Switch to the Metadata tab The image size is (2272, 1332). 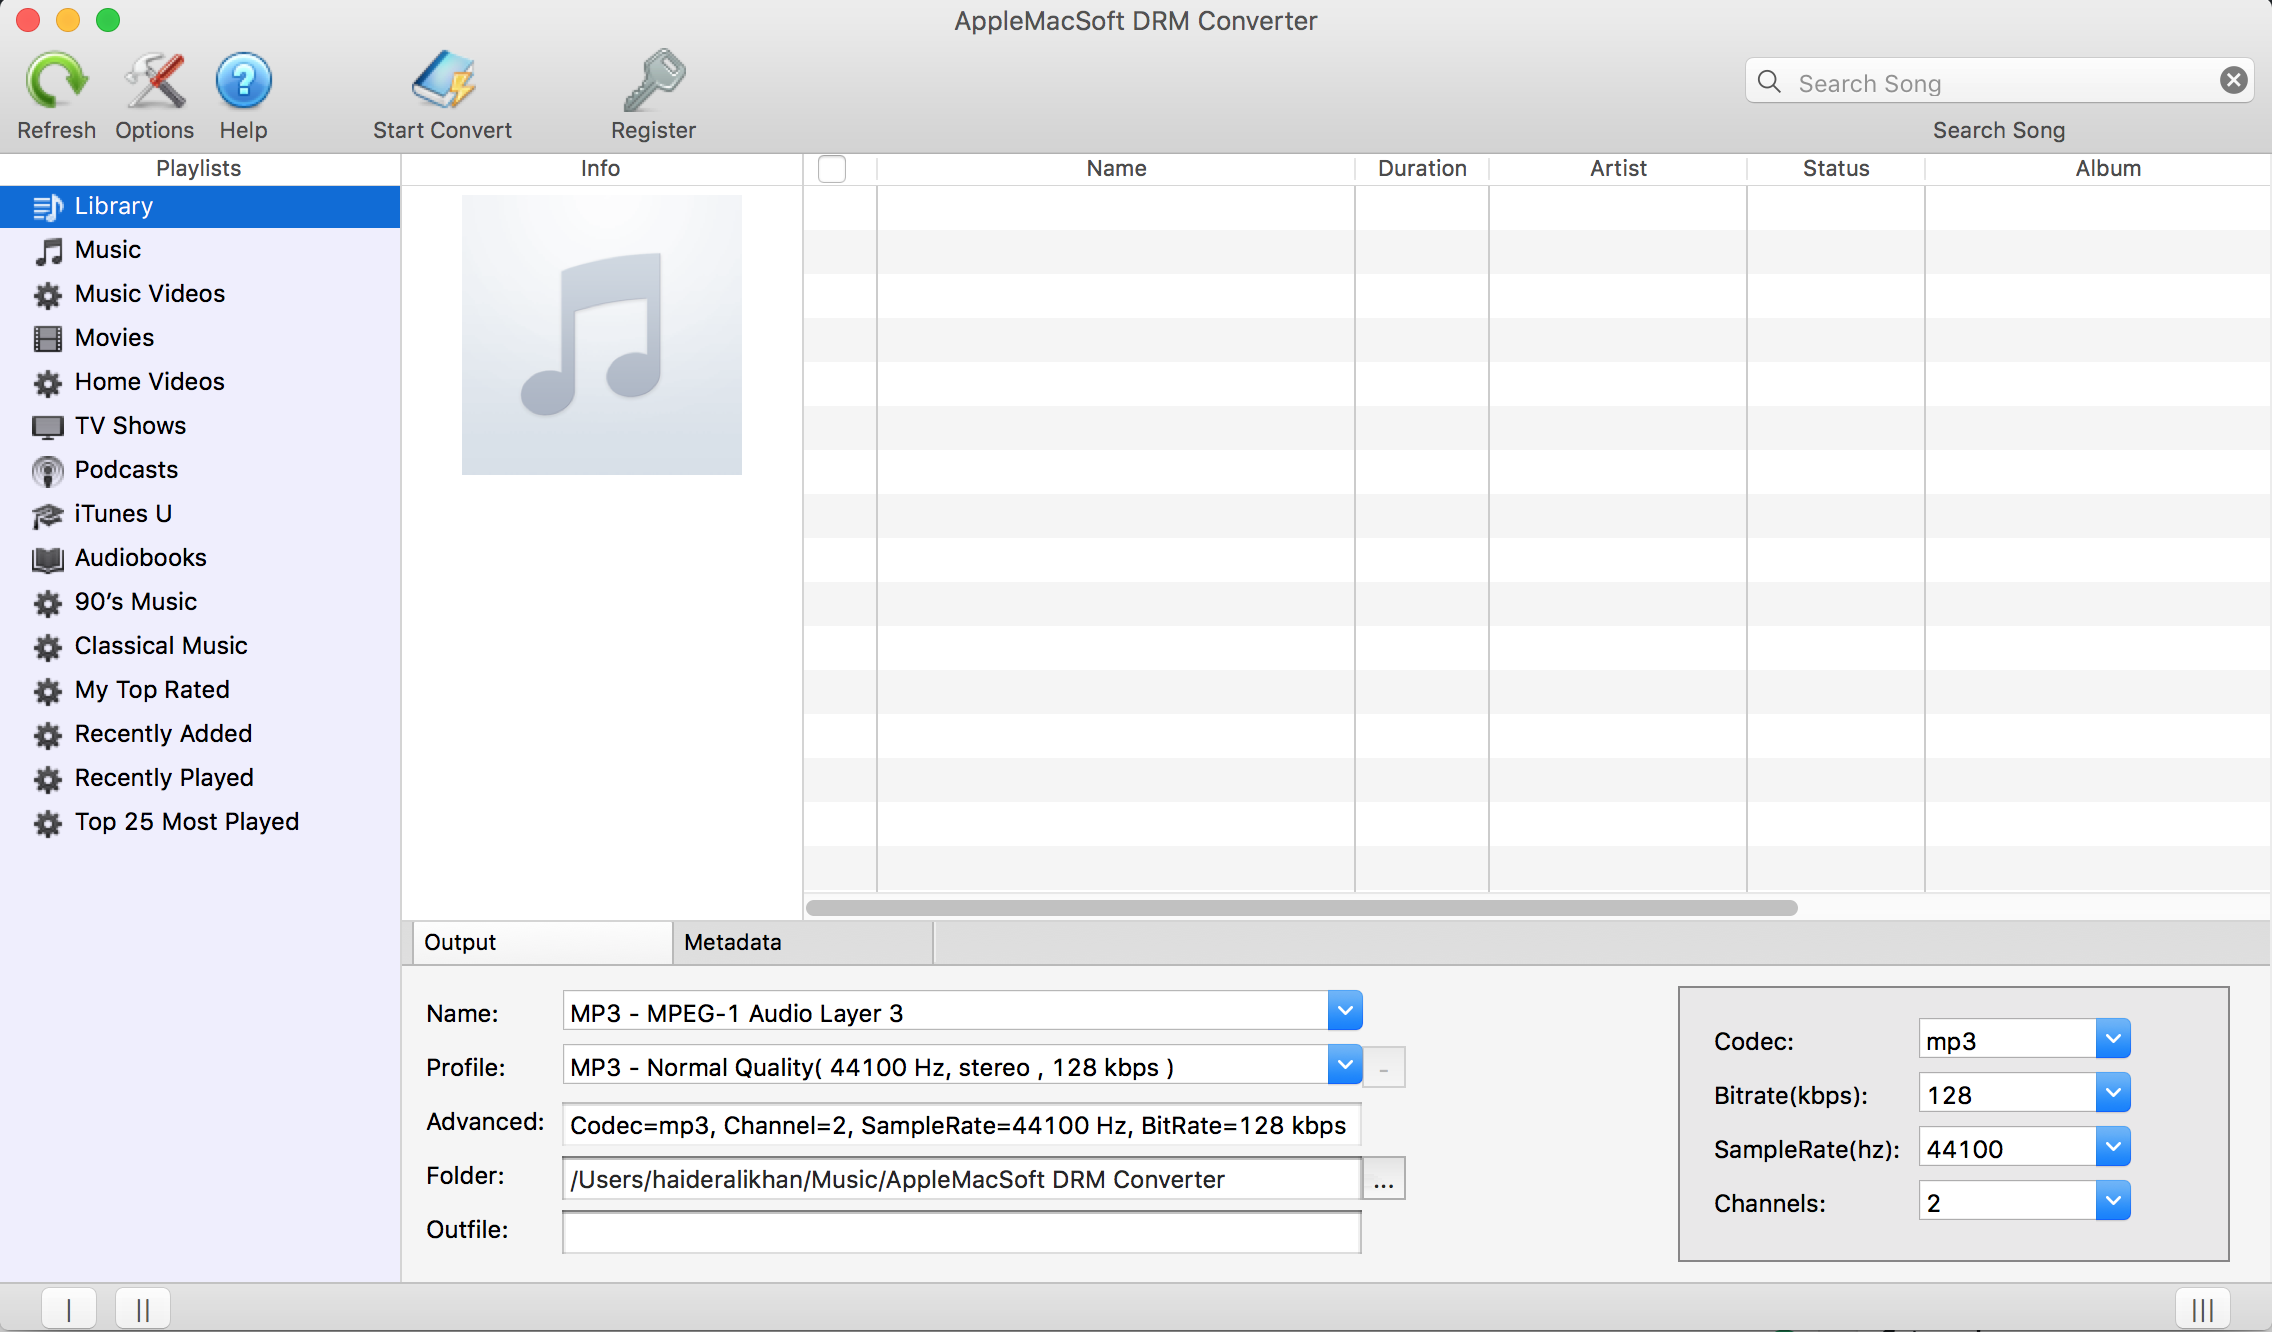[x=731, y=942]
